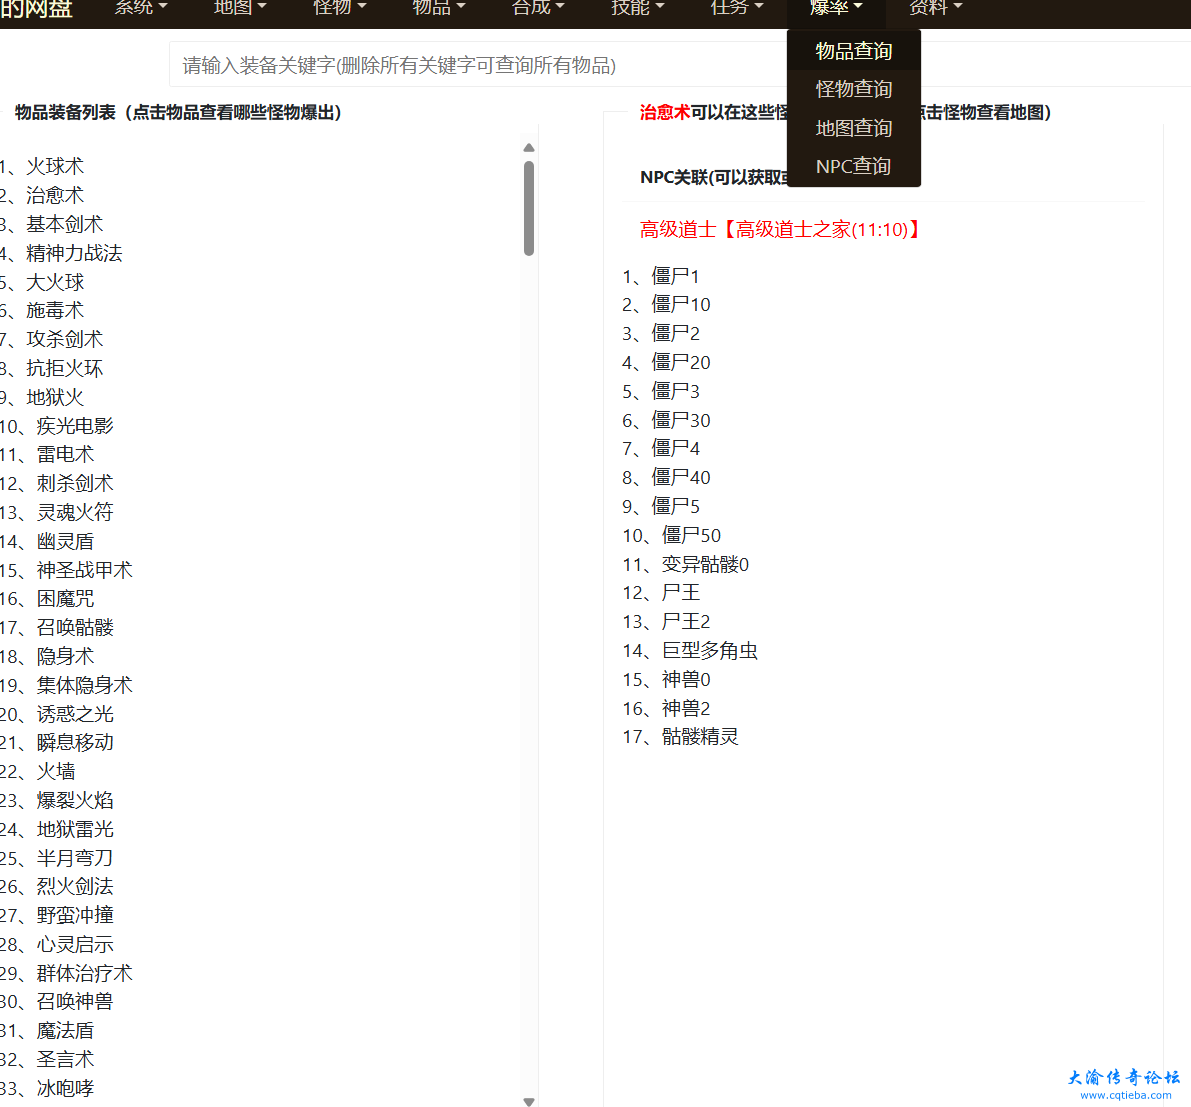Select 大火球 from the list
The height and width of the screenshot is (1107, 1191).
55,282
